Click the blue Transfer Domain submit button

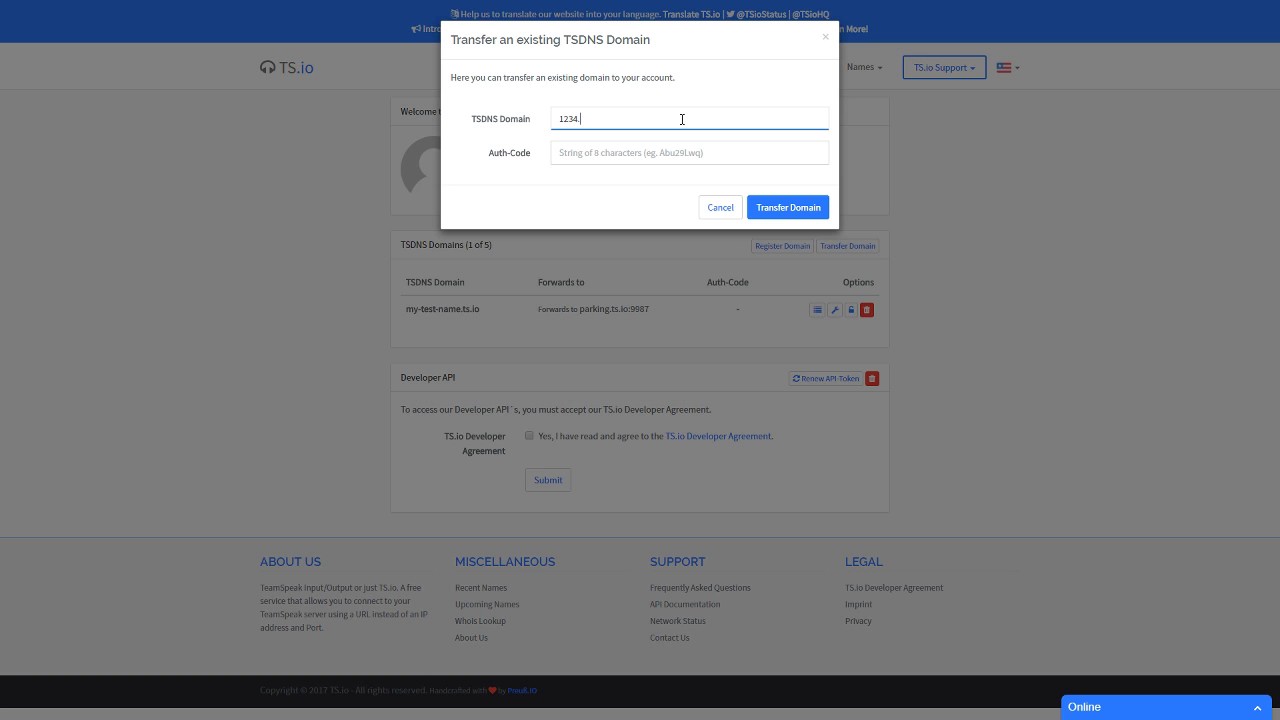click(x=788, y=208)
